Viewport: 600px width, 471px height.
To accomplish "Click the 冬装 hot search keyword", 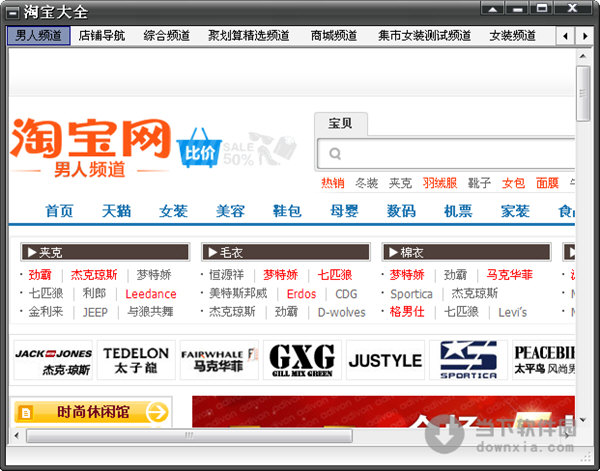I will (367, 183).
